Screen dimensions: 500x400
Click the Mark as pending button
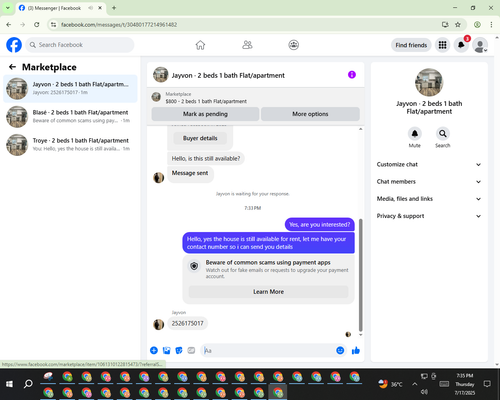[205, 114]
